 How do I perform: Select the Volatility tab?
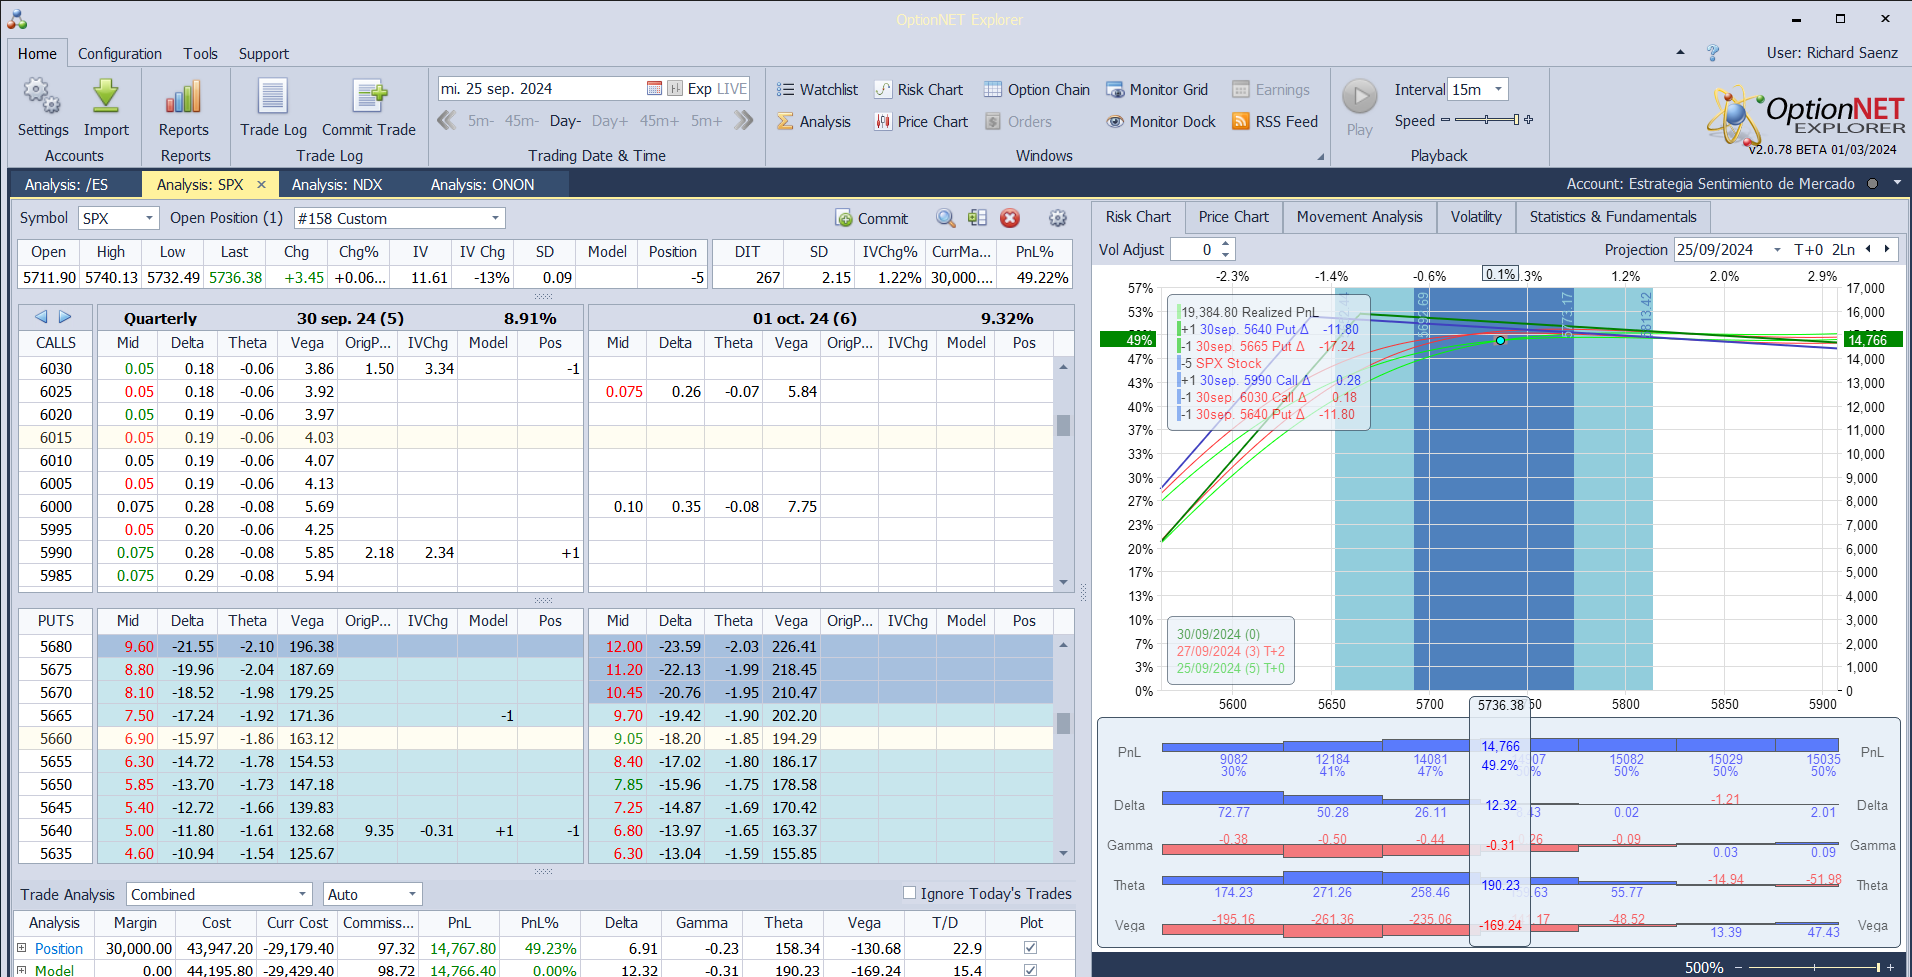(x=1476, y=217)
